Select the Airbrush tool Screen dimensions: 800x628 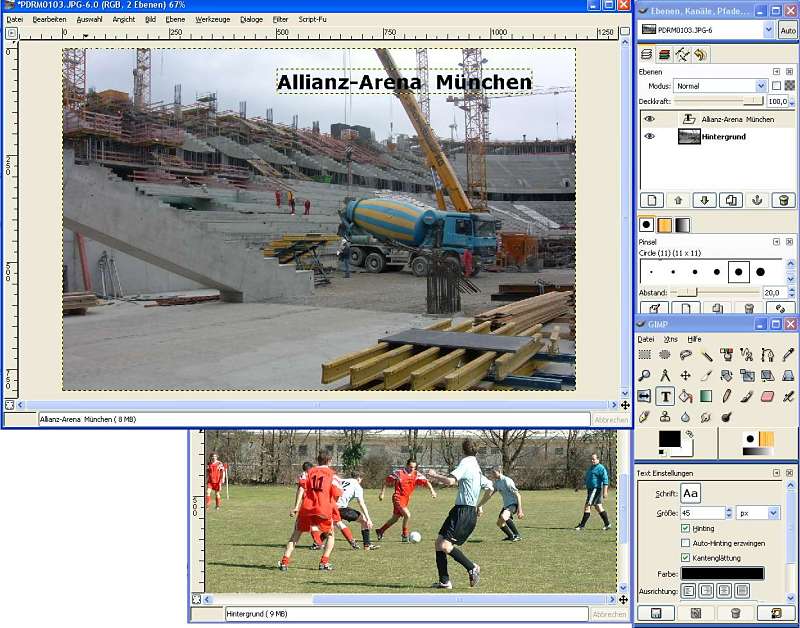[x=788, y=396]
